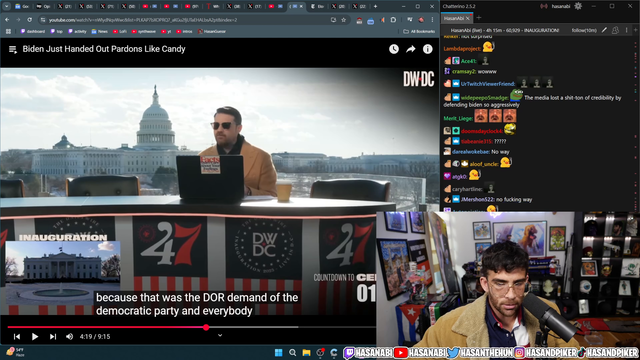Switch to the Elon browser tab
The image size is (640, 360).
(318, 6)
